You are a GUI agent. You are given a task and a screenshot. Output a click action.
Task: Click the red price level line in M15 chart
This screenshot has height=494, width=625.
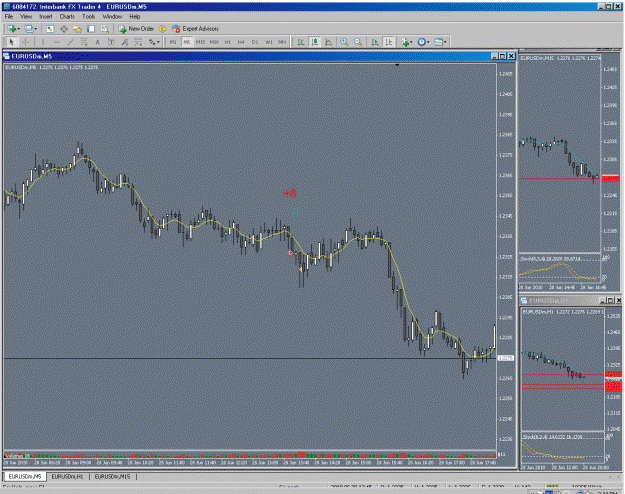click(560, 179)
